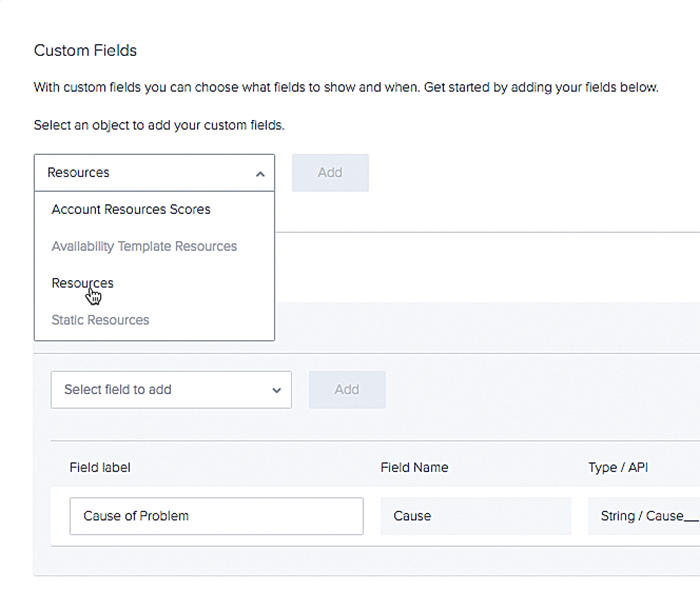This screenshot has width=700, height=611.
Task: Click Add button next to object dropdown
Action: pos(330,173)
